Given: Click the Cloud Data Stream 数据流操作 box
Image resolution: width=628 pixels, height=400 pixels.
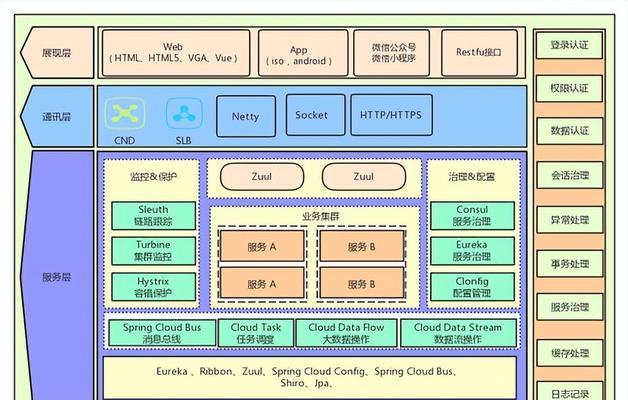Looking at the screenshot, I should [458, 333].
